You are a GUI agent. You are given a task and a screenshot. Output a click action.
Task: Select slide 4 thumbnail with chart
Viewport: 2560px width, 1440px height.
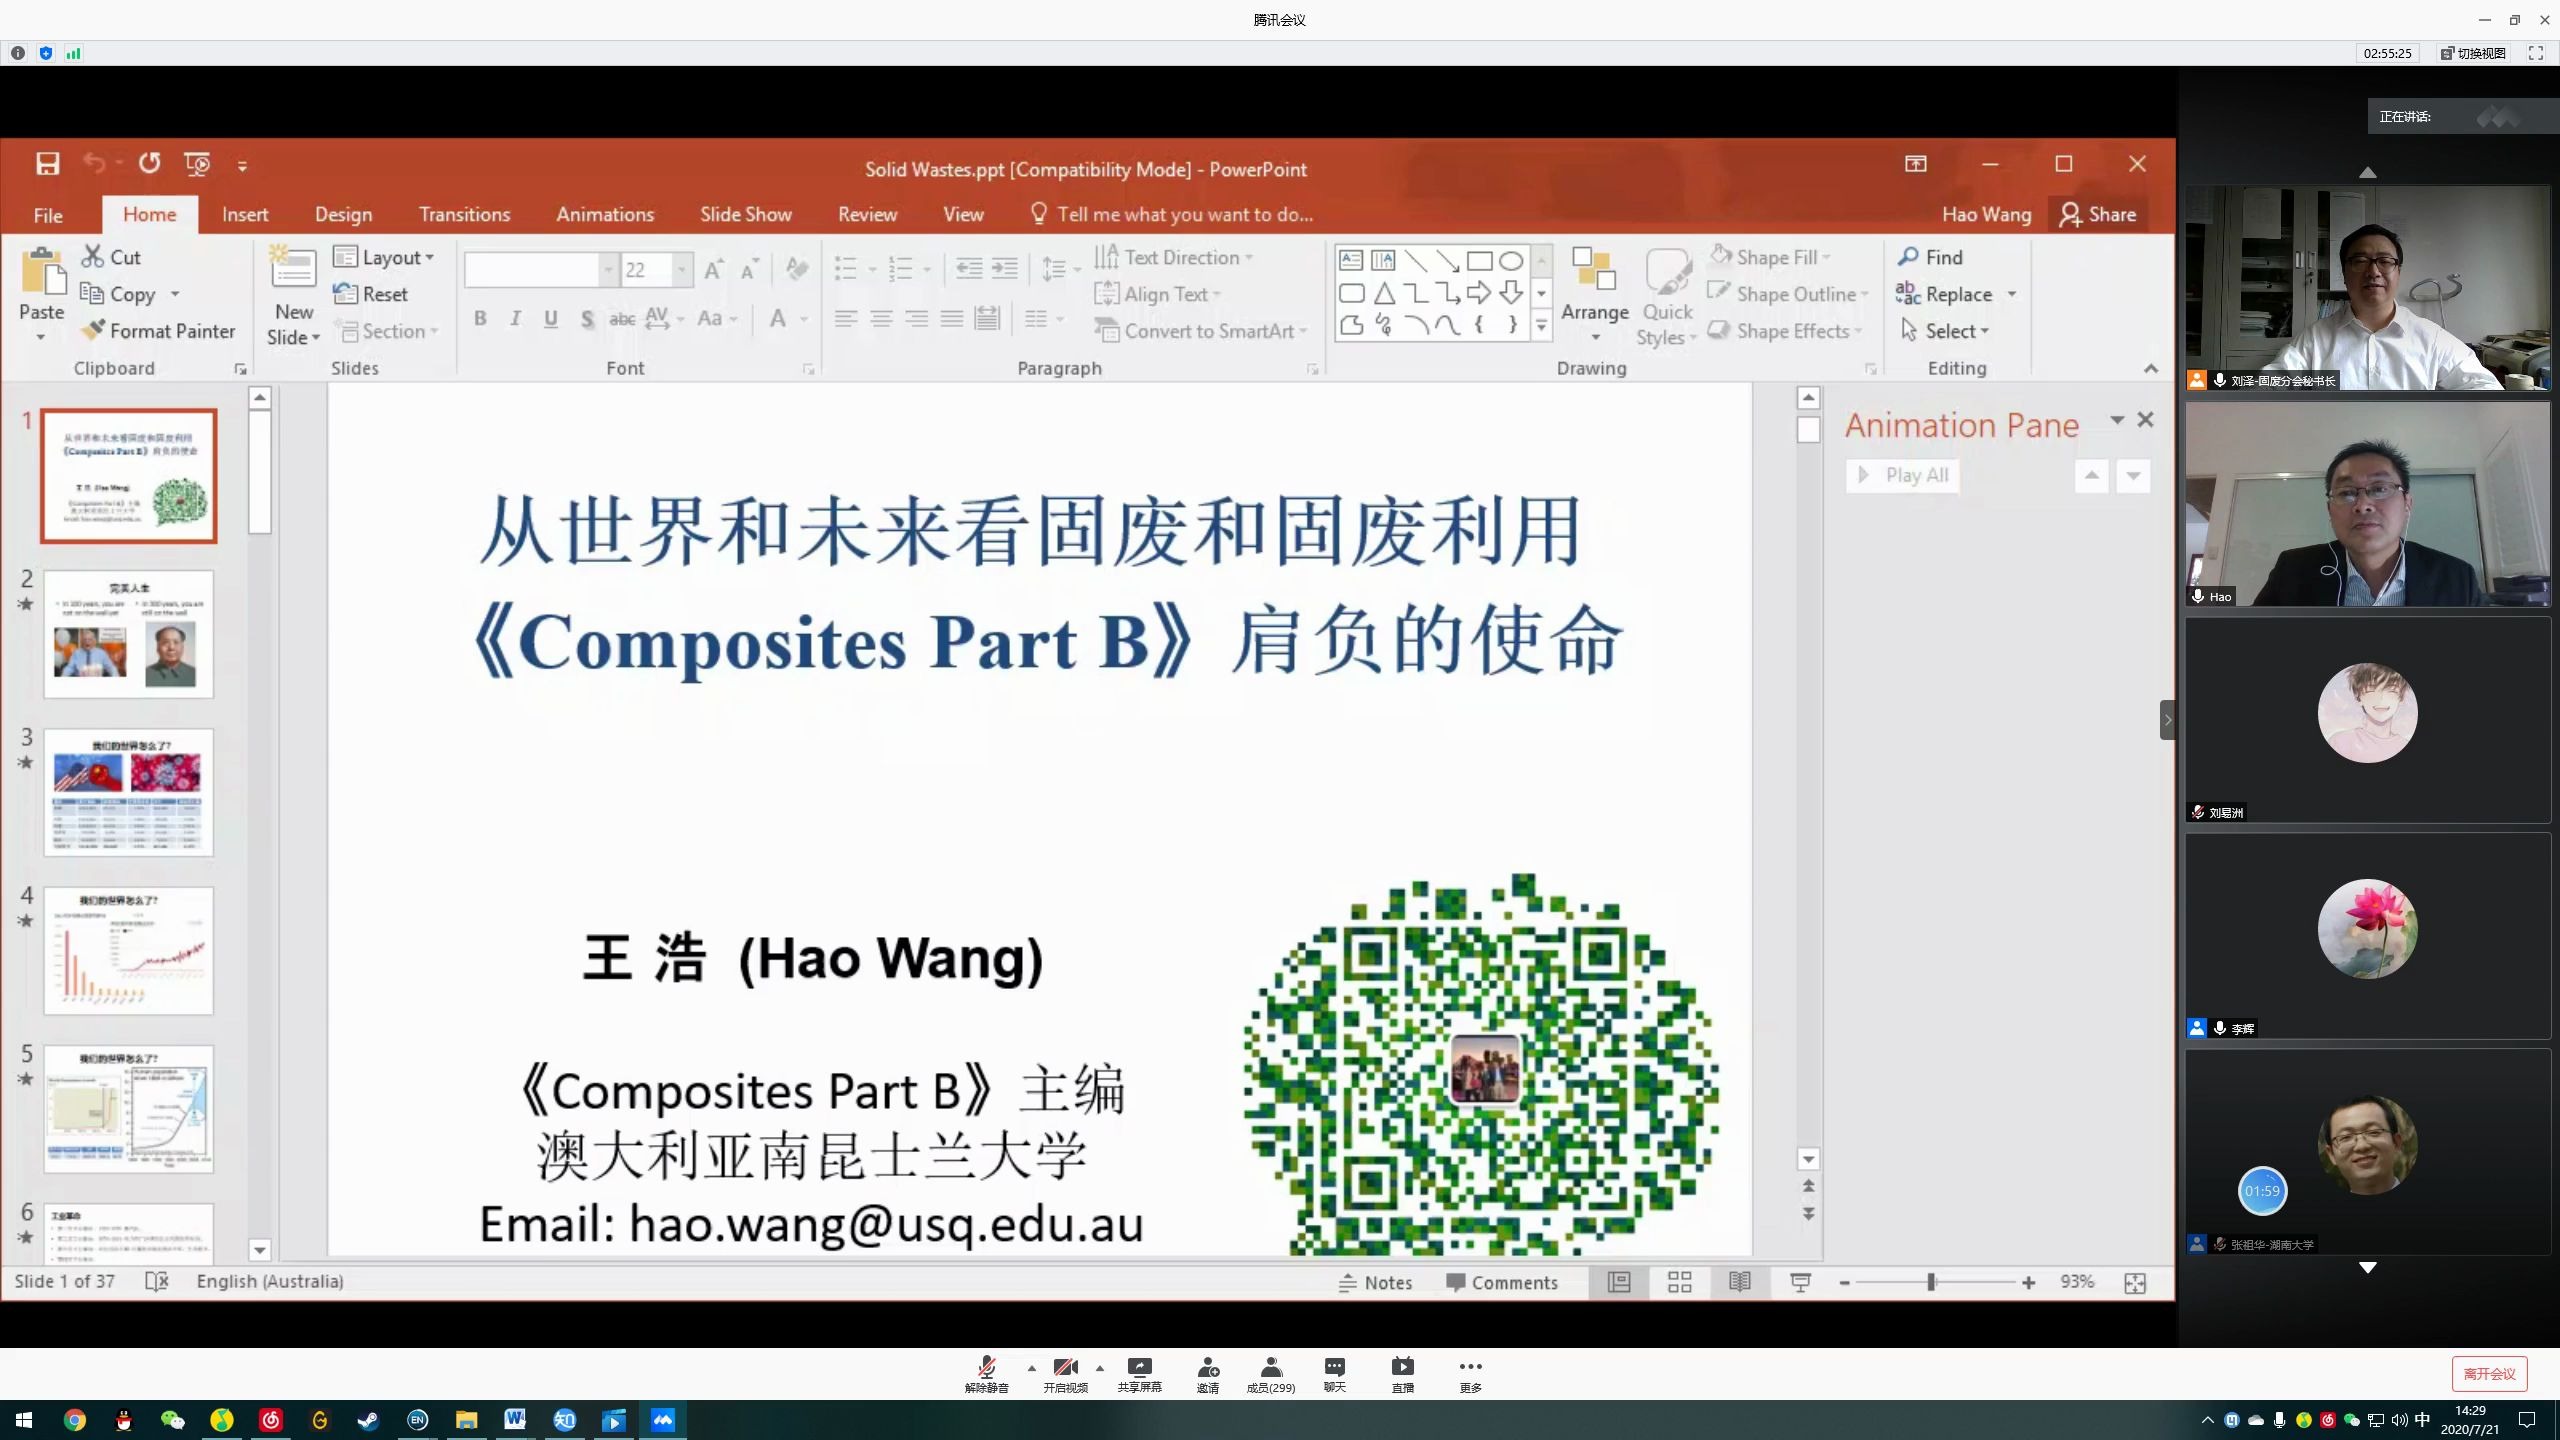(x=128, y=950)
